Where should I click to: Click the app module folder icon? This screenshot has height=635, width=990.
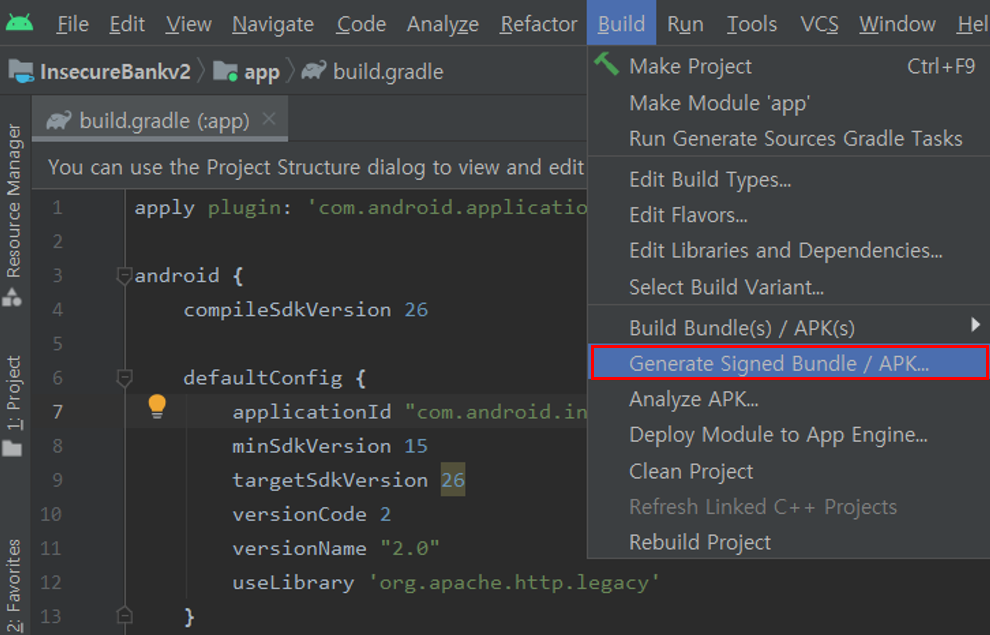pyautogui.click(x=225, y=71)
